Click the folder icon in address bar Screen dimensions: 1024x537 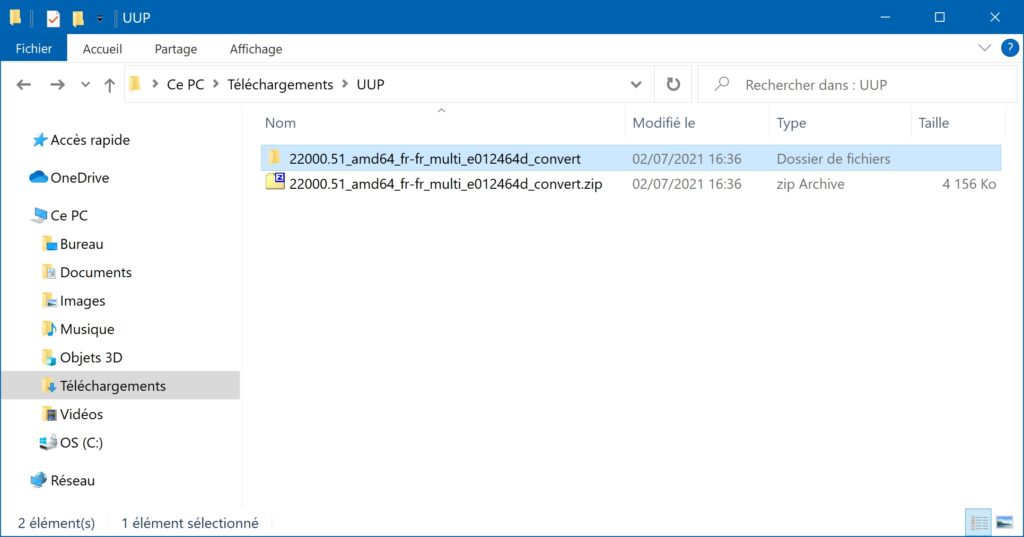coord(135,84)
